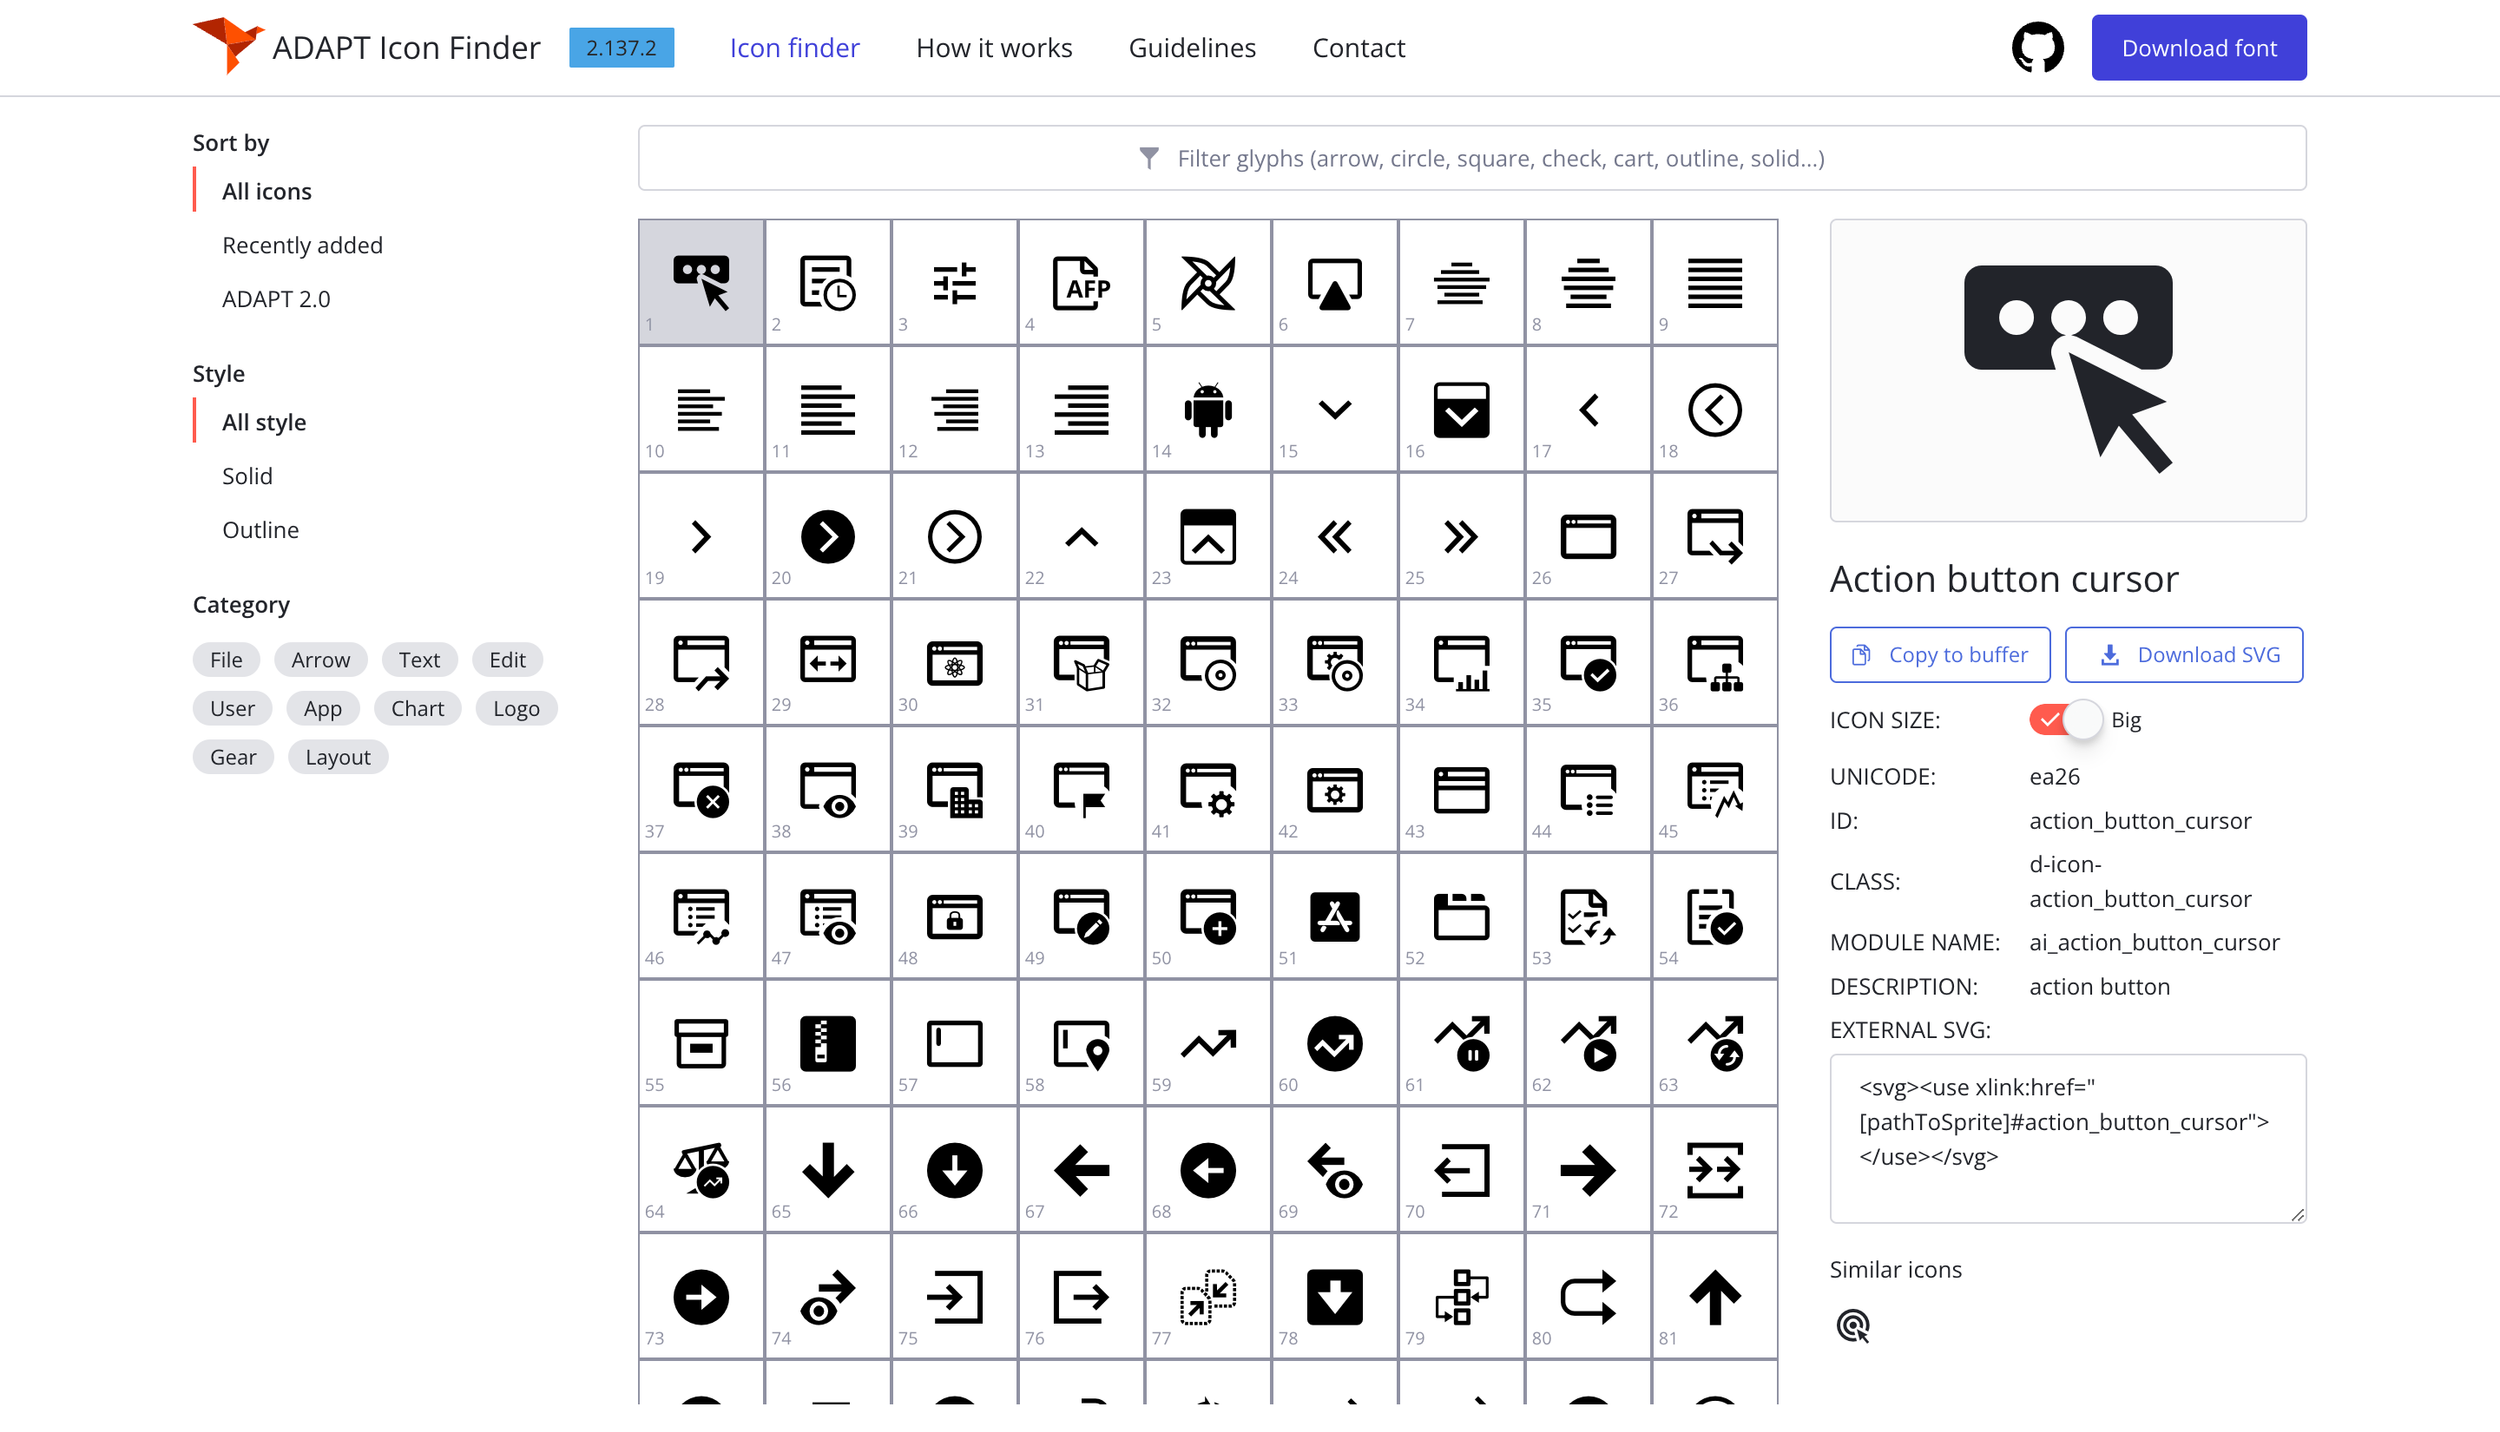Open the Guidelines page
The image size is (2500, 1432).
(x=1192, y=47)
